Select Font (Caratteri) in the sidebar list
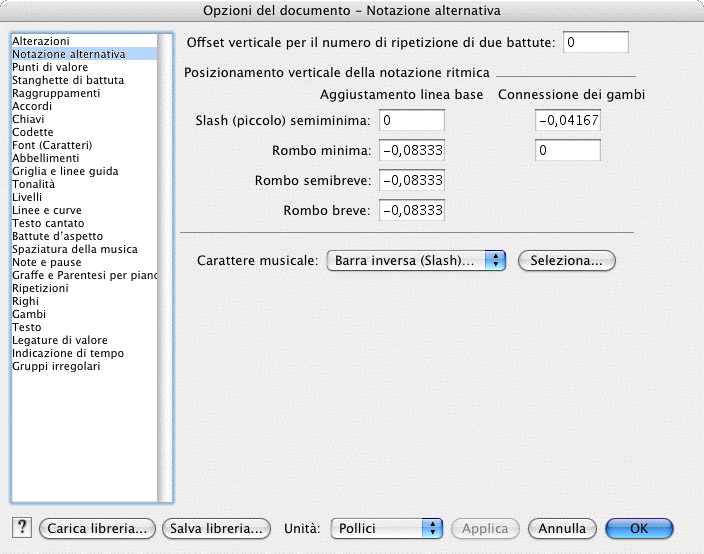The height and width of the screenshot is (554, 704). (52, 145)
